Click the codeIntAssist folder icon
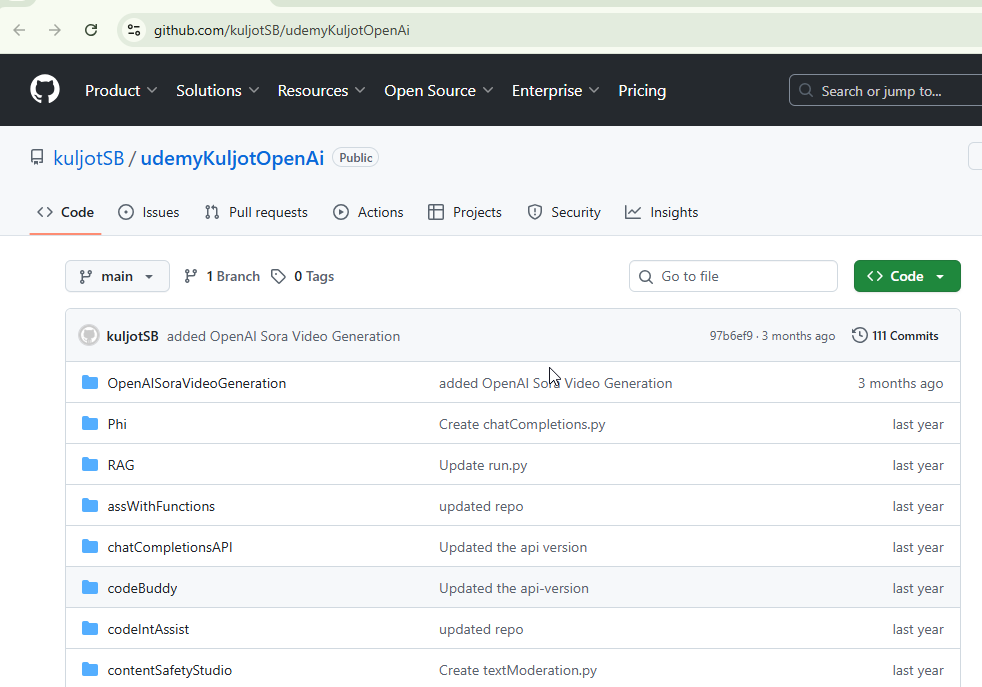The height and width of the screenshot is (687, 982). tap(90, 629)
